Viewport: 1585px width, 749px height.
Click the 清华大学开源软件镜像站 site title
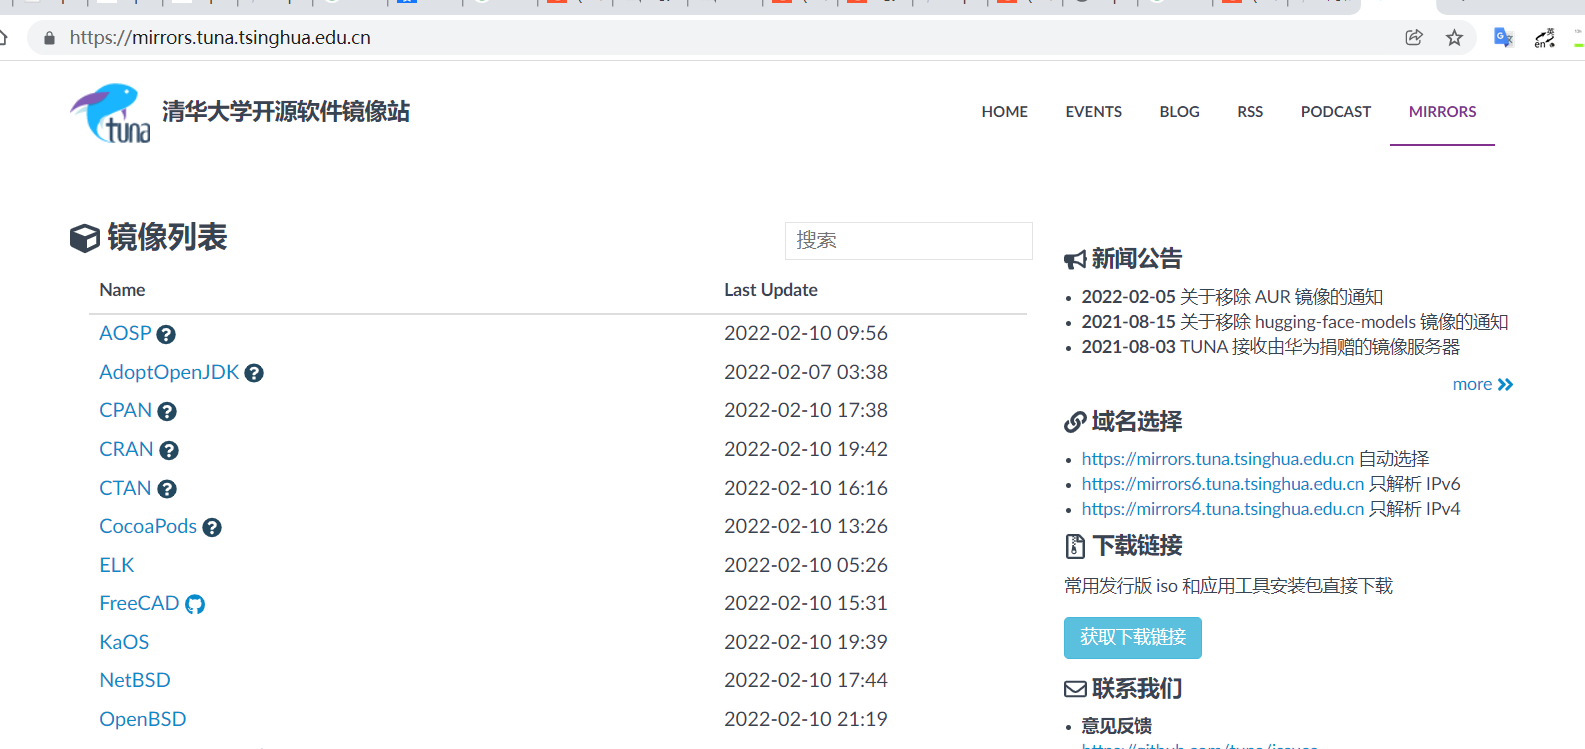286,112
